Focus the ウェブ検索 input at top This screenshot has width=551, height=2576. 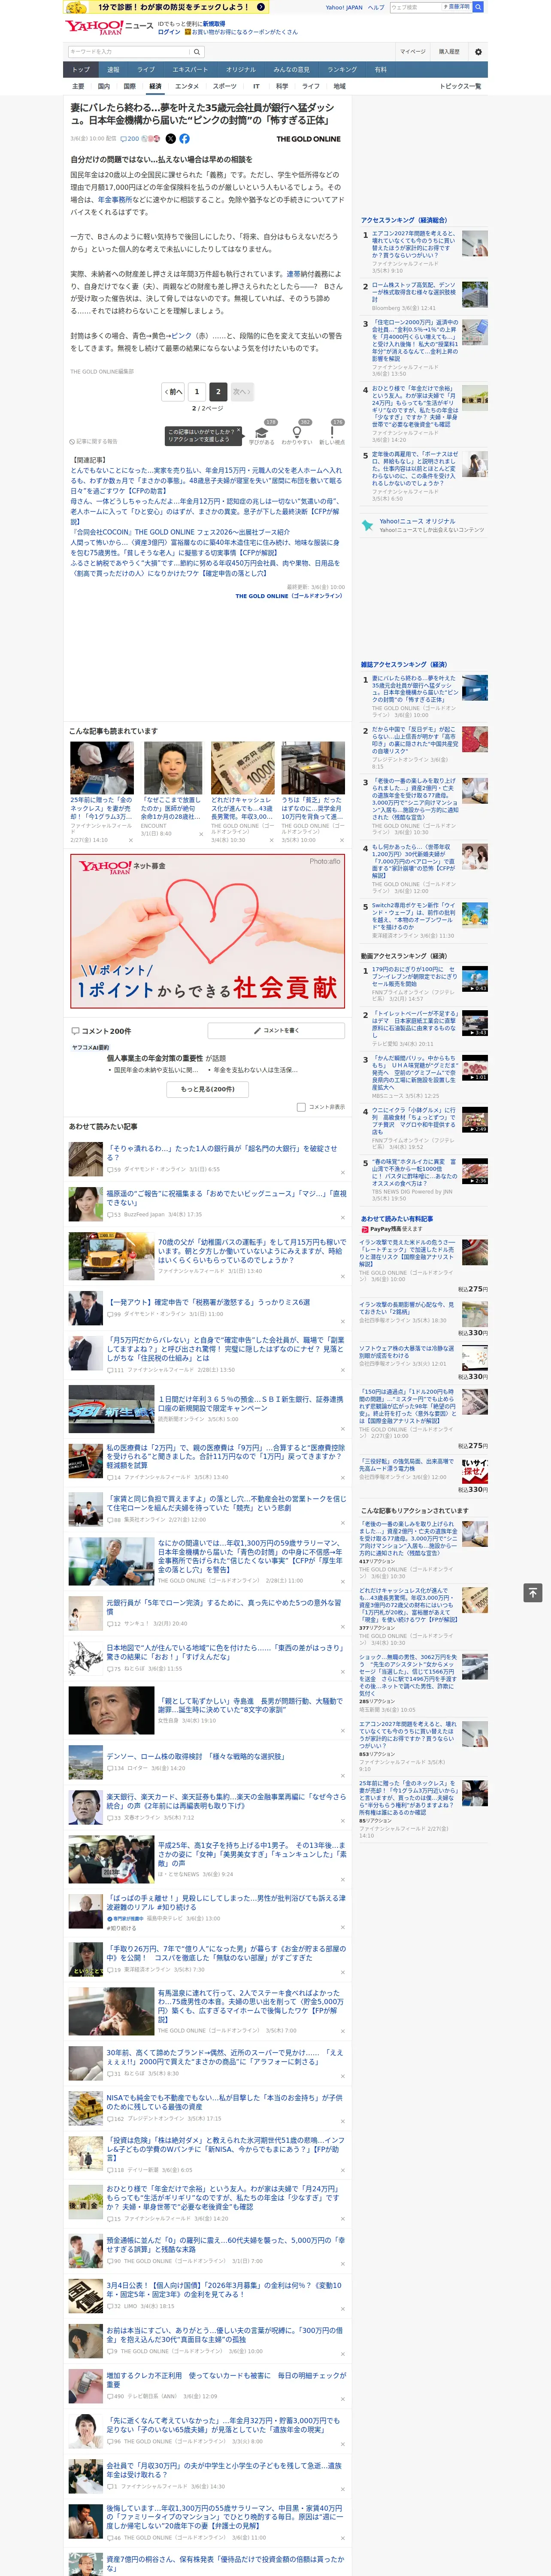click(x=416, y=7)
